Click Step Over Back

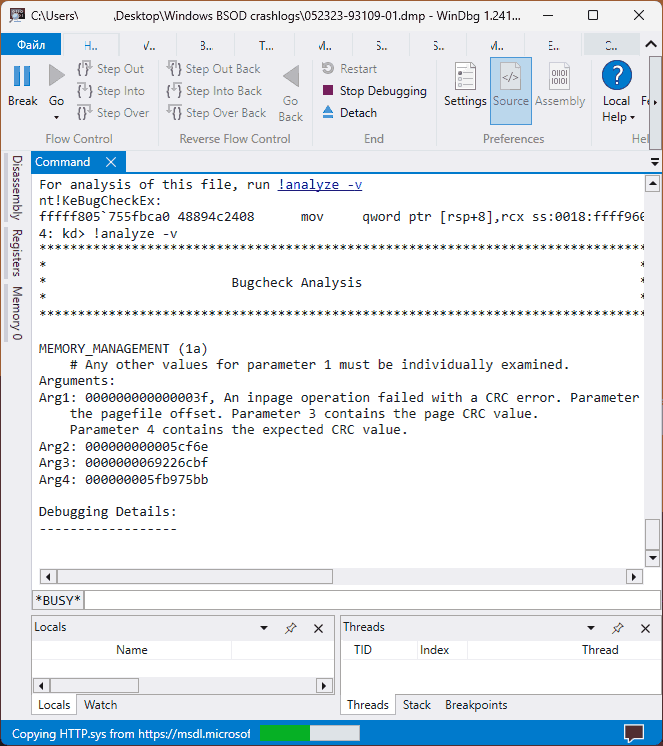coord(216,113)
